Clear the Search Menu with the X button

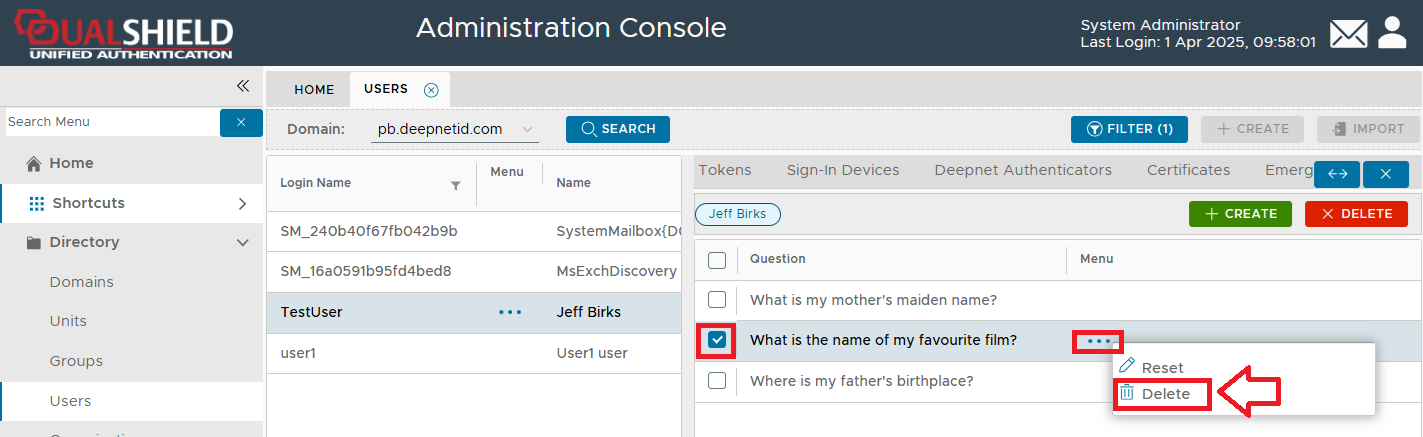(x=241, y=122)
